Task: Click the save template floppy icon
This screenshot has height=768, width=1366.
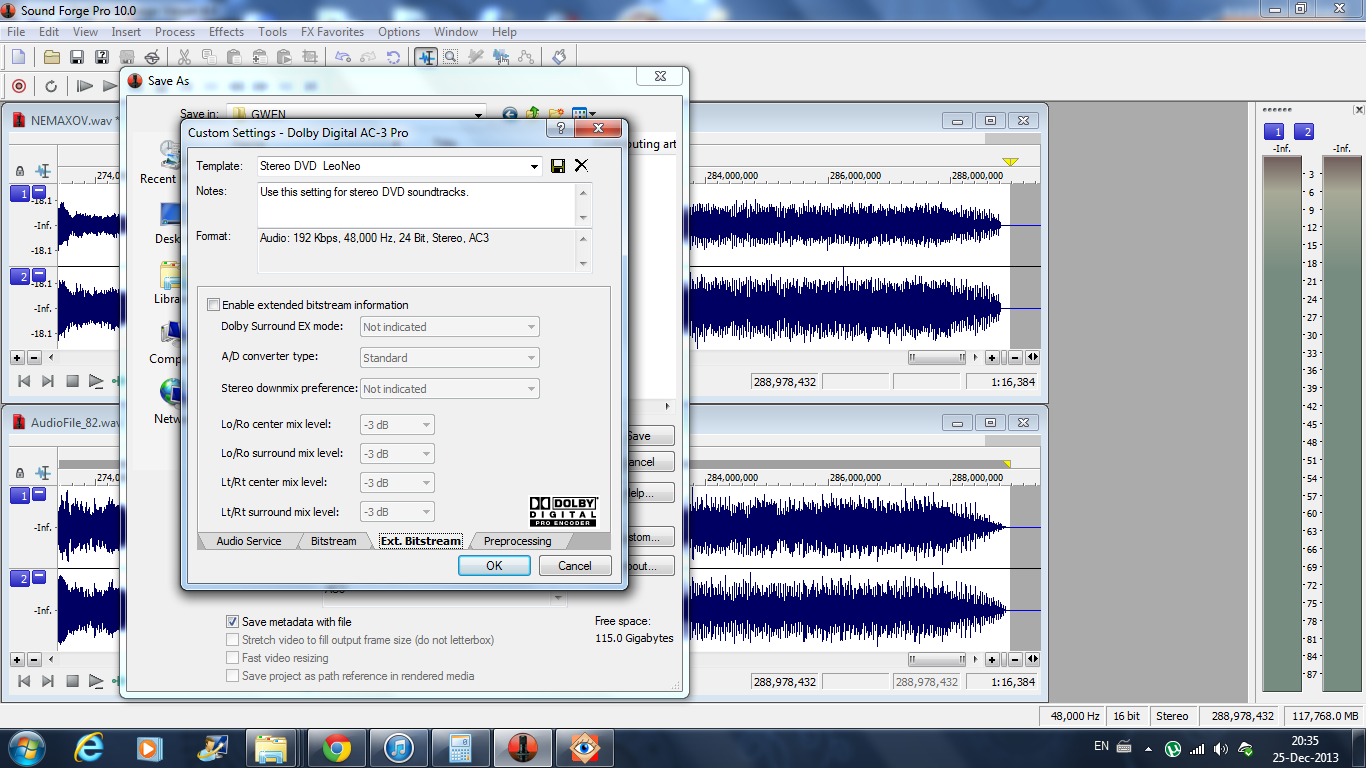Action: coord(558,166)
